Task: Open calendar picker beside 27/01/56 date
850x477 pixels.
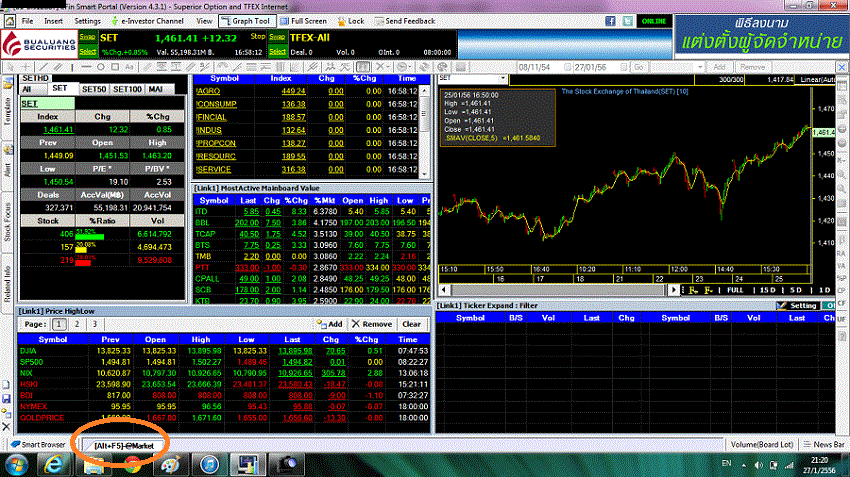Action: [623, 67]
